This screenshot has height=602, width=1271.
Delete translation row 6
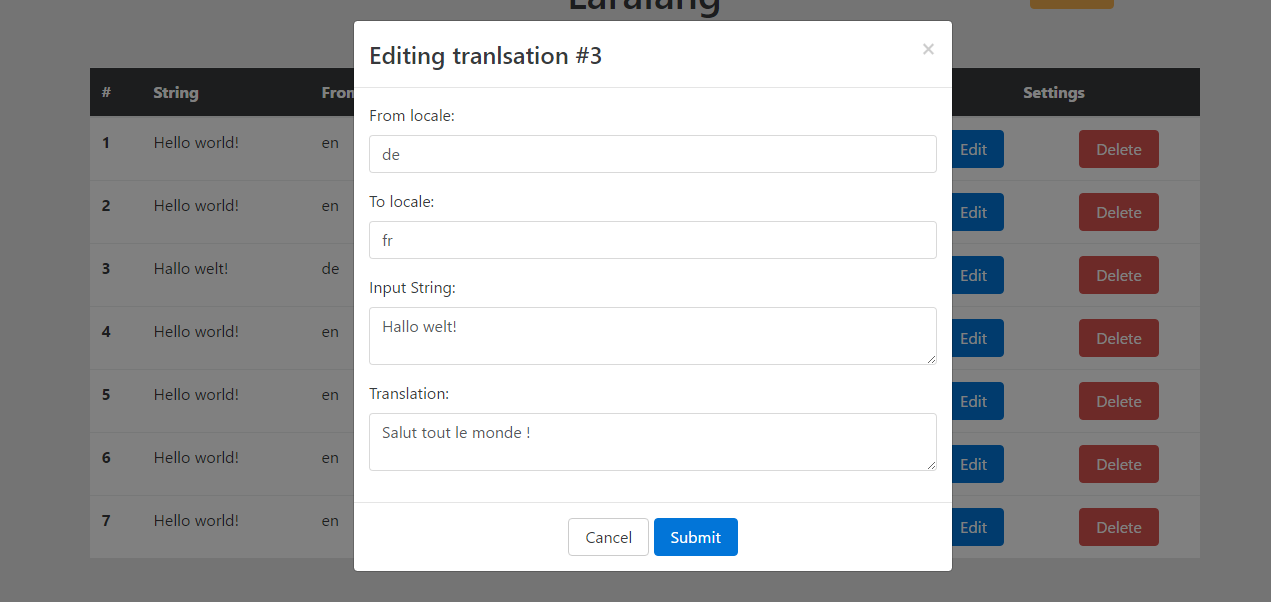click(1118, 464)
